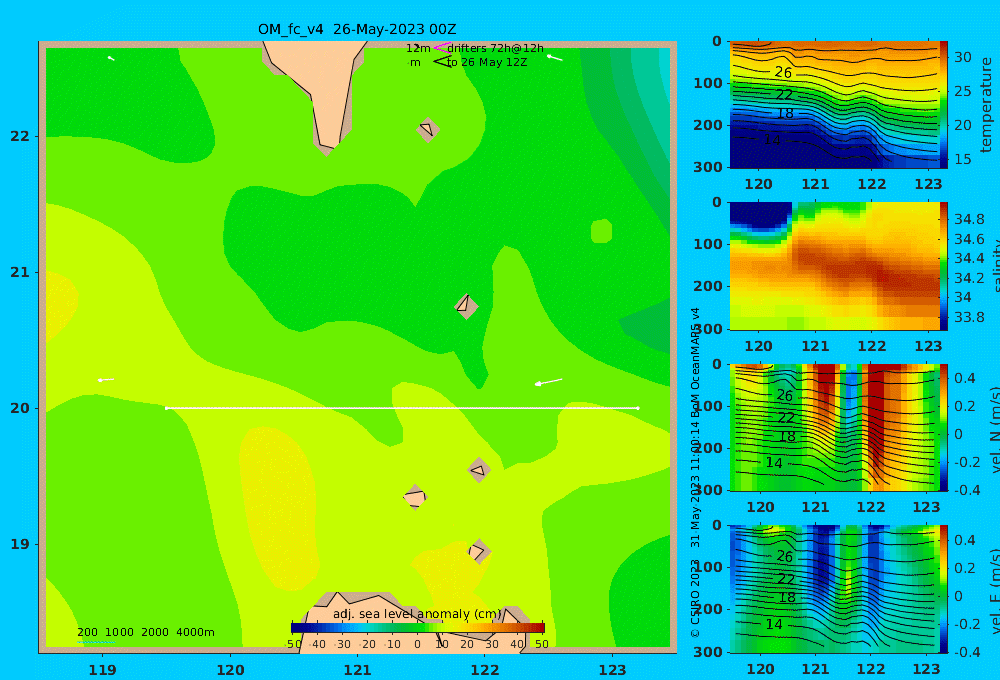Click the 'vel. N (m/s)' axis label
This screenshot has height=680, width=1000.
[994, 429]
